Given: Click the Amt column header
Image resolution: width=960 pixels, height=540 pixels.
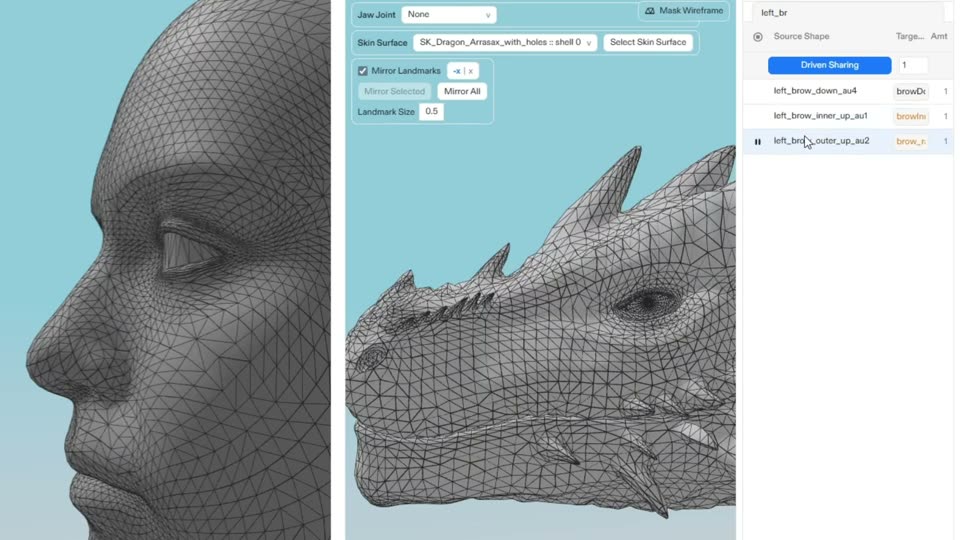Looking at the screenshot, I should pos(939,36).
